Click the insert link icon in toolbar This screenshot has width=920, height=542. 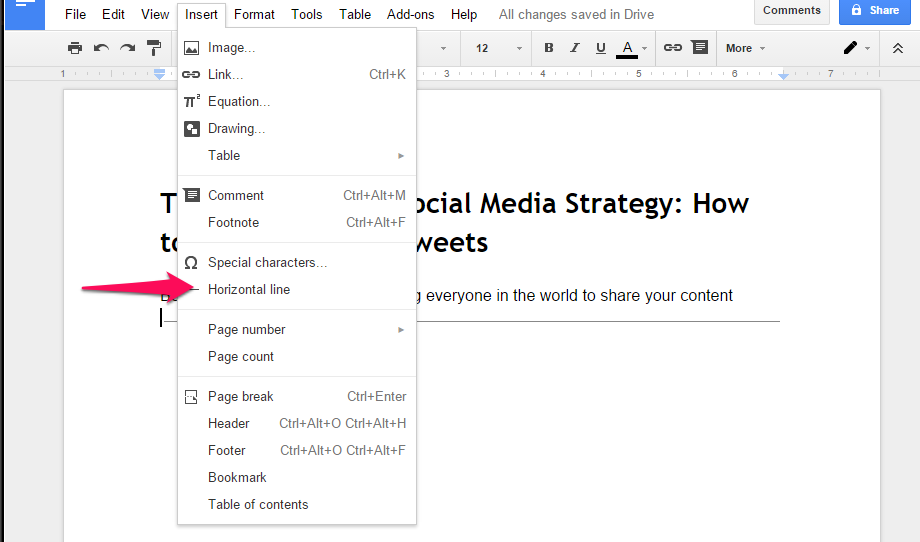click(672, 48)
